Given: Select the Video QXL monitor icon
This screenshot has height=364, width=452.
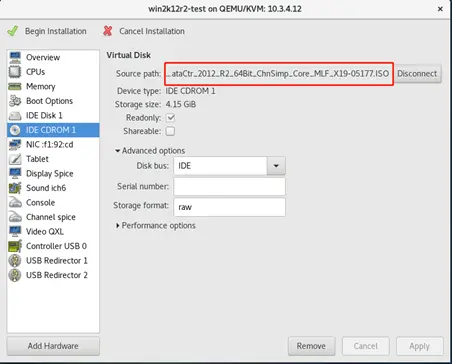Looking at the screenshot, I should point(15,231).
